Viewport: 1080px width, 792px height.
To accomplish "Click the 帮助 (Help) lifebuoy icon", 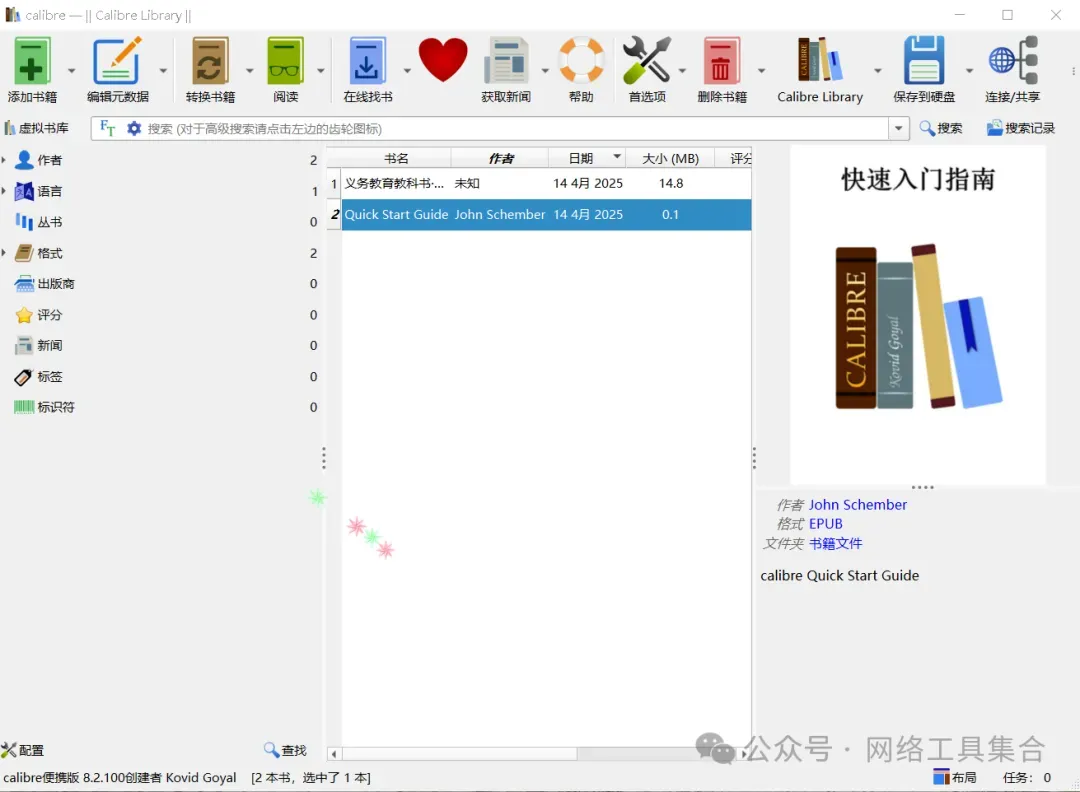I will click(x=581, y=62).
